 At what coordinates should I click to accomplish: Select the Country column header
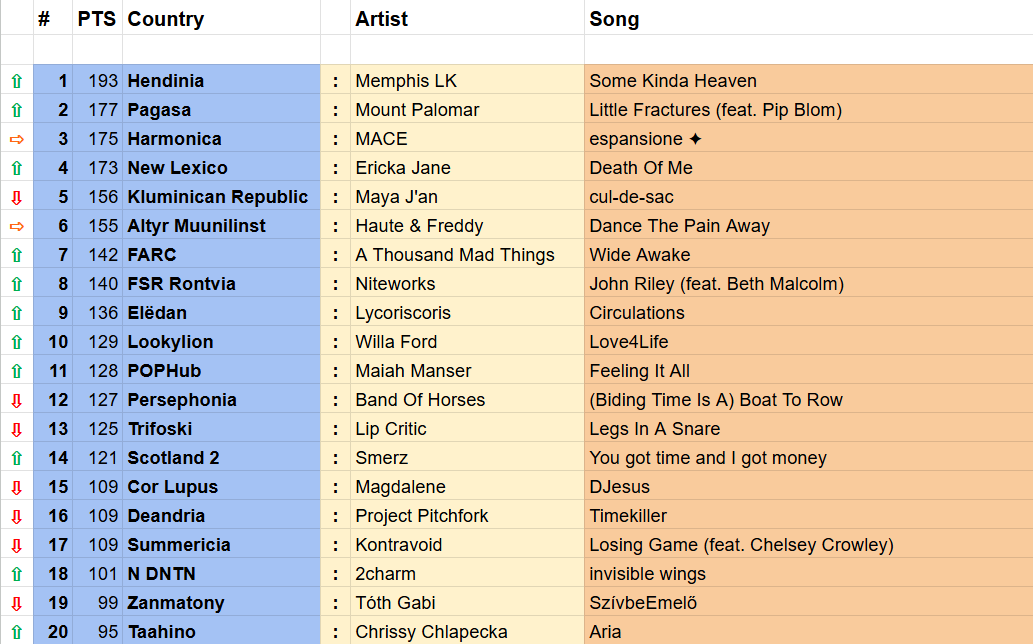(166, 19)
